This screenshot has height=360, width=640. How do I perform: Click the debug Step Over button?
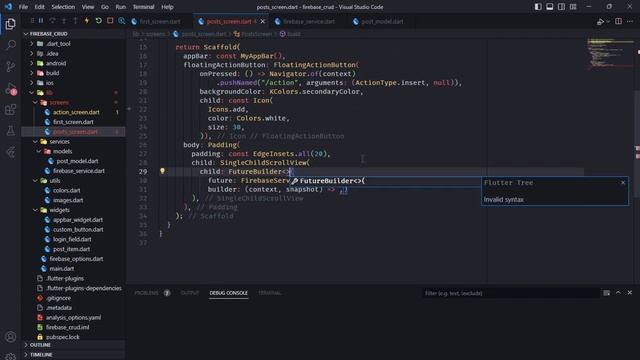click(x=52, y=21)
